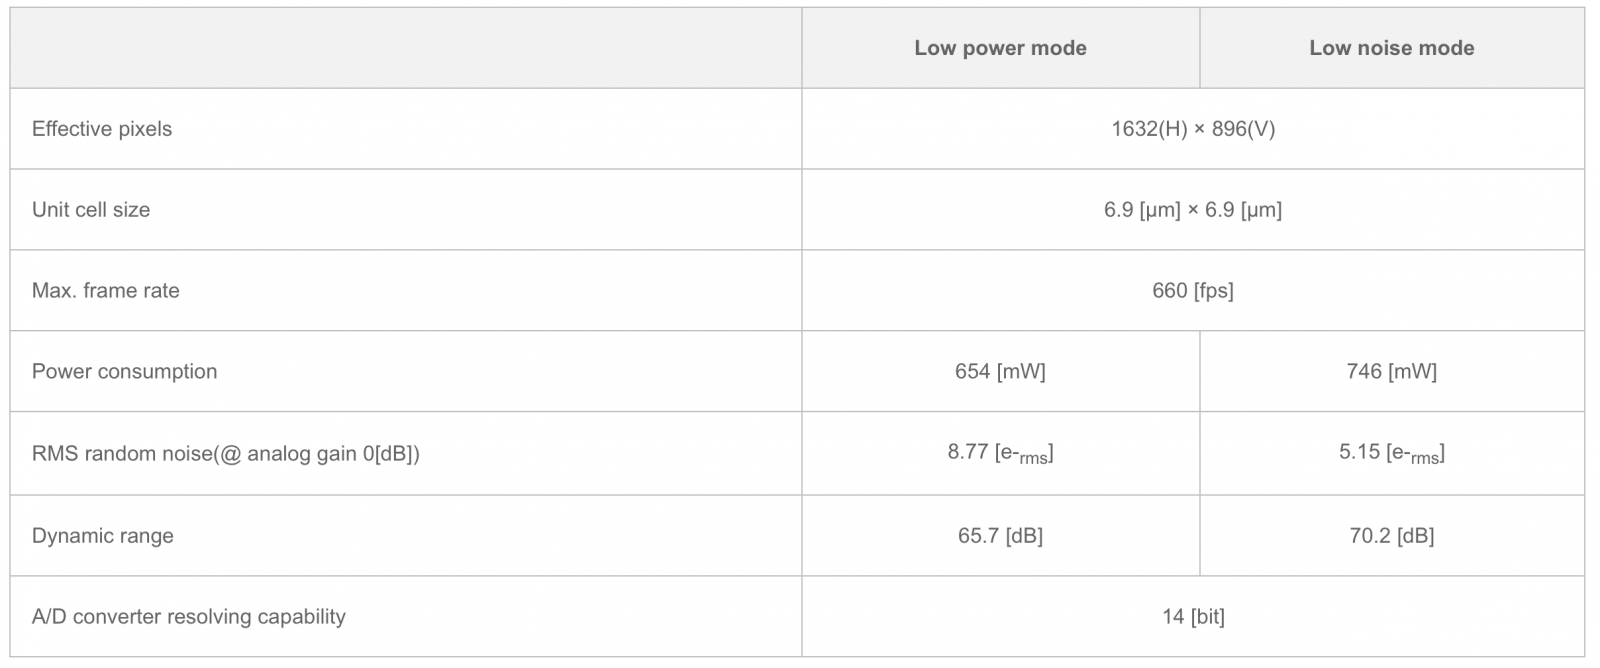This screenshot has height=668, width=1600.
Task: Select the "Max. frame rate" label
Action: pyautogui.click(x=106, y=291)
